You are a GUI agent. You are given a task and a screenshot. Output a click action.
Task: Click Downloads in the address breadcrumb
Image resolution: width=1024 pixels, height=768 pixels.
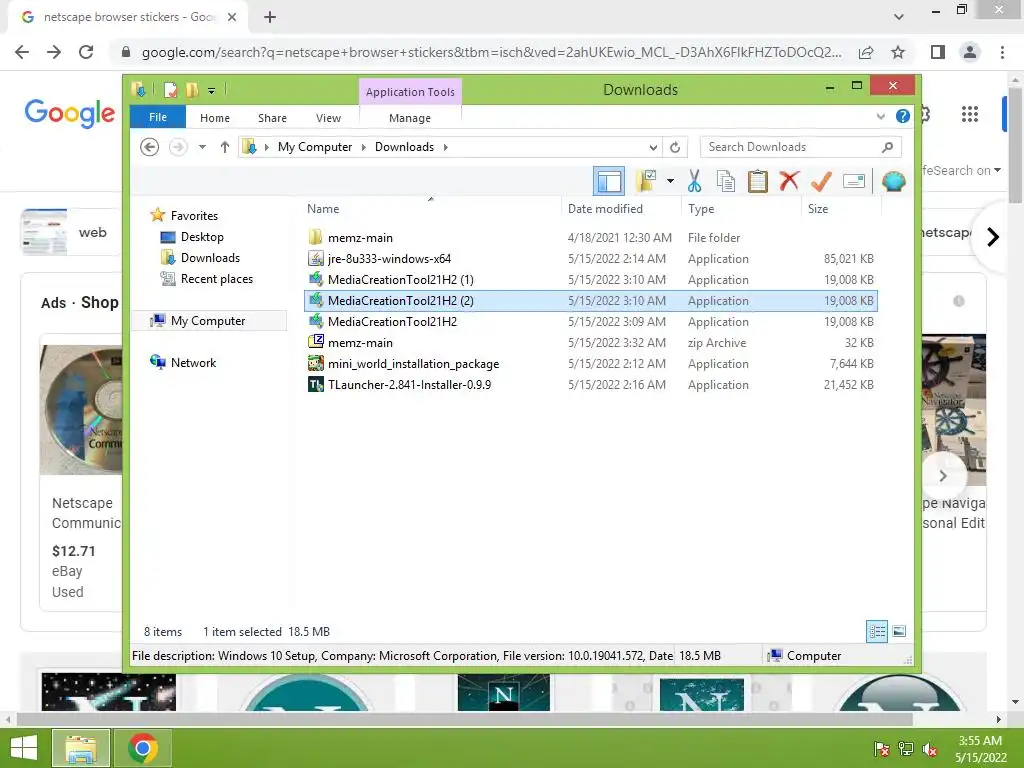(x=404, y=147)
